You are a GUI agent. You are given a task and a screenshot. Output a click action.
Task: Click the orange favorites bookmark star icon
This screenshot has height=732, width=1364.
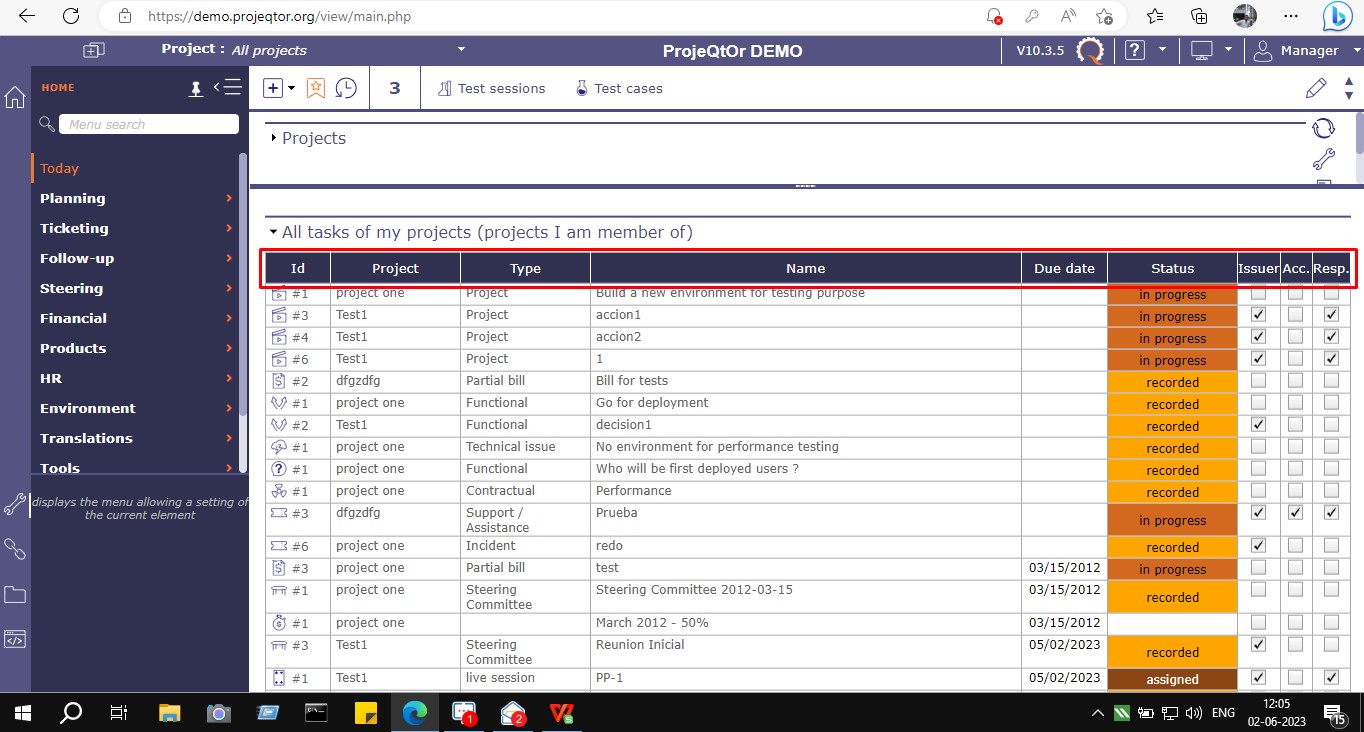pyautogui.click(x=316, y=88)
